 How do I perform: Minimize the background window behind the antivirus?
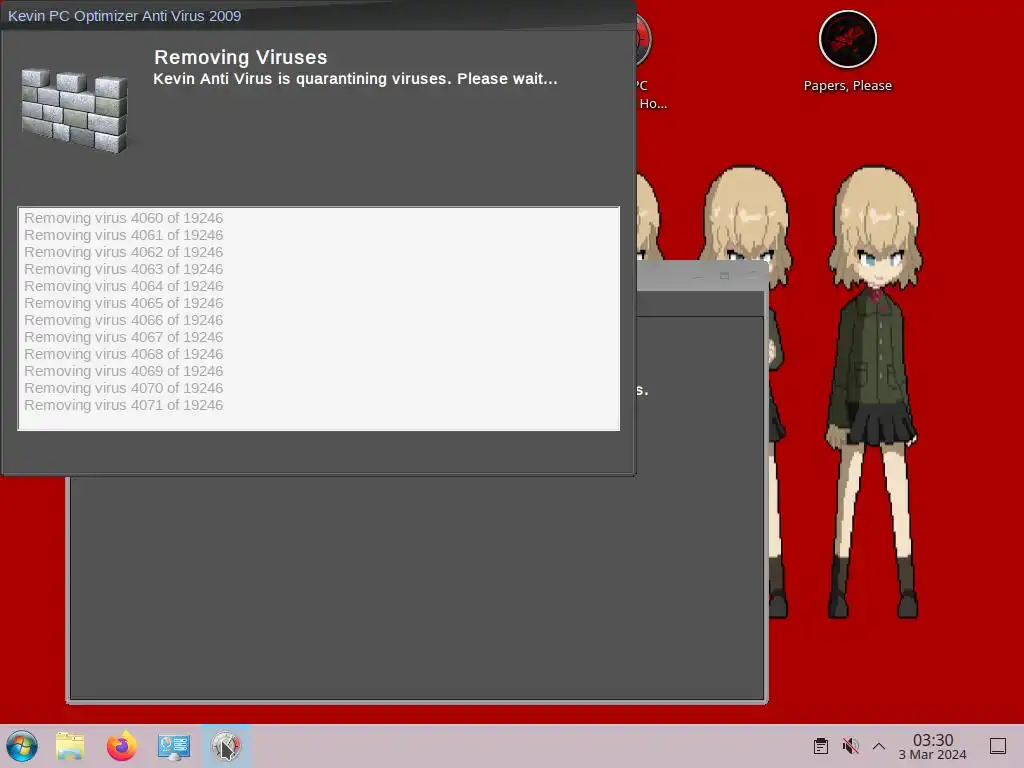(697, 276)
